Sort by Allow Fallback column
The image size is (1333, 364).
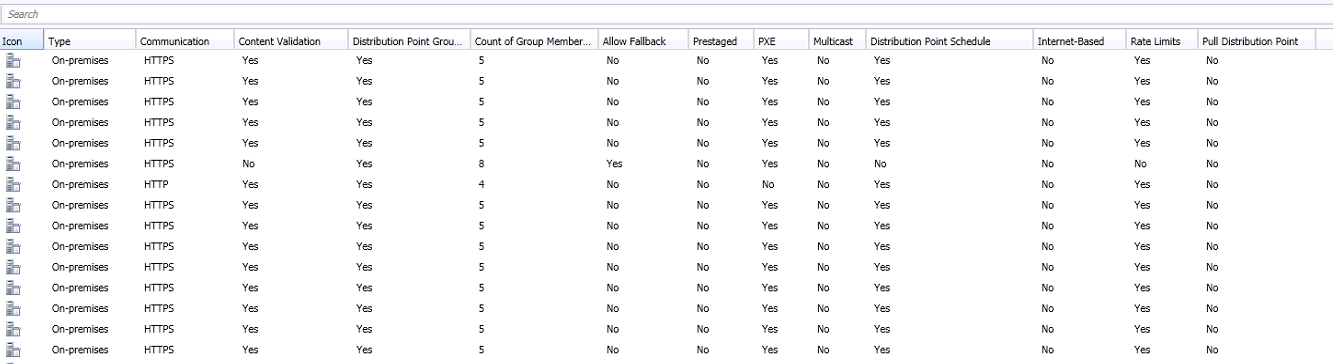tap(642, 41)
